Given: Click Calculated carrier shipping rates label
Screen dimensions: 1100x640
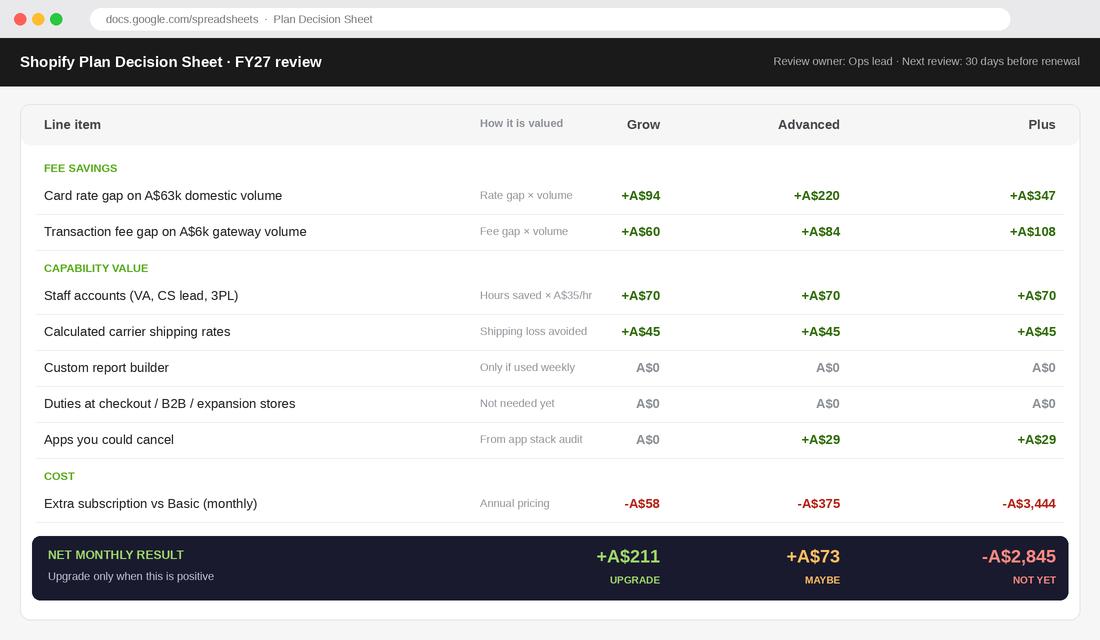Looking at the screenshot, I should pyautogui.click(x=137, y=332).
